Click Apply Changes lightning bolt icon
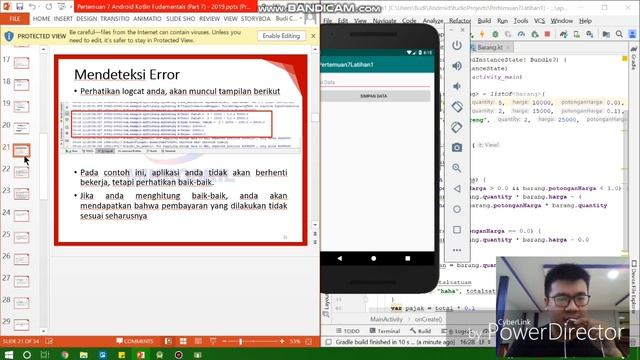 [x=482, y=35]
